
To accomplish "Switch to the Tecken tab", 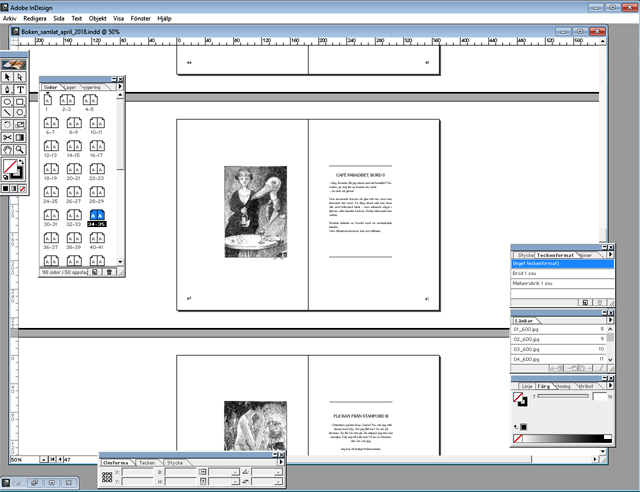I will tap(147, 463).
